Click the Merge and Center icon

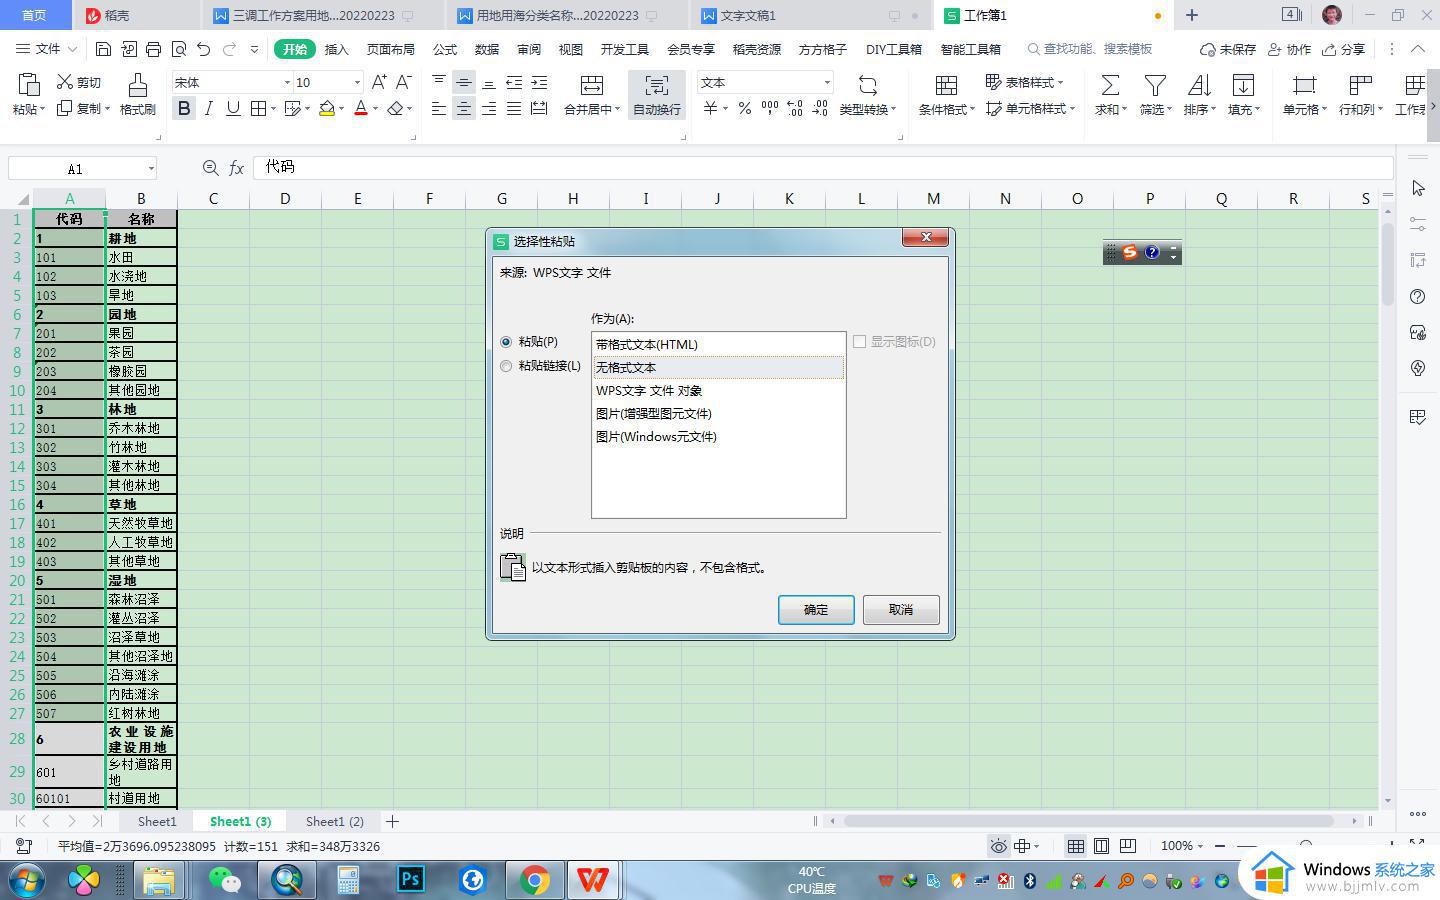[x=592, y=85]
